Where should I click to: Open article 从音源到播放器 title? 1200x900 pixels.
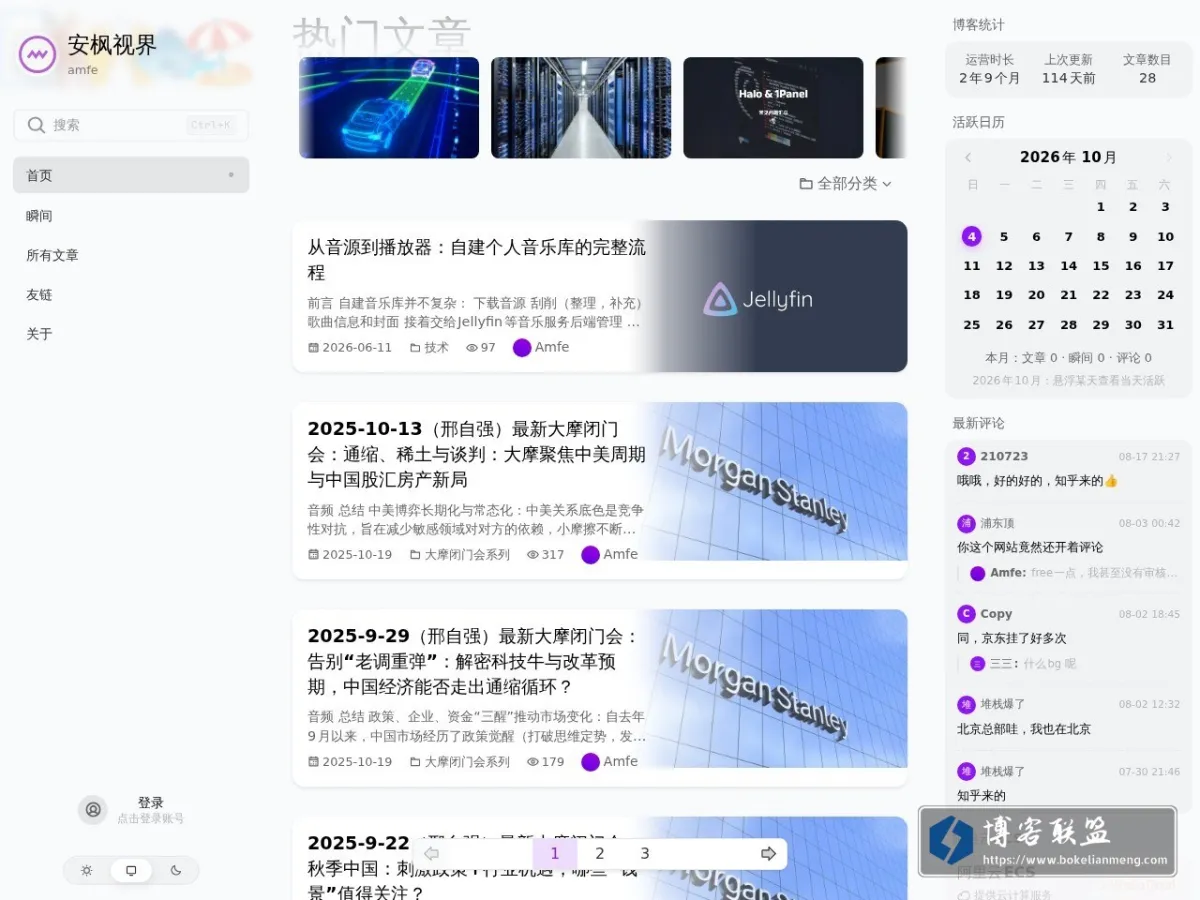[477, 260]
